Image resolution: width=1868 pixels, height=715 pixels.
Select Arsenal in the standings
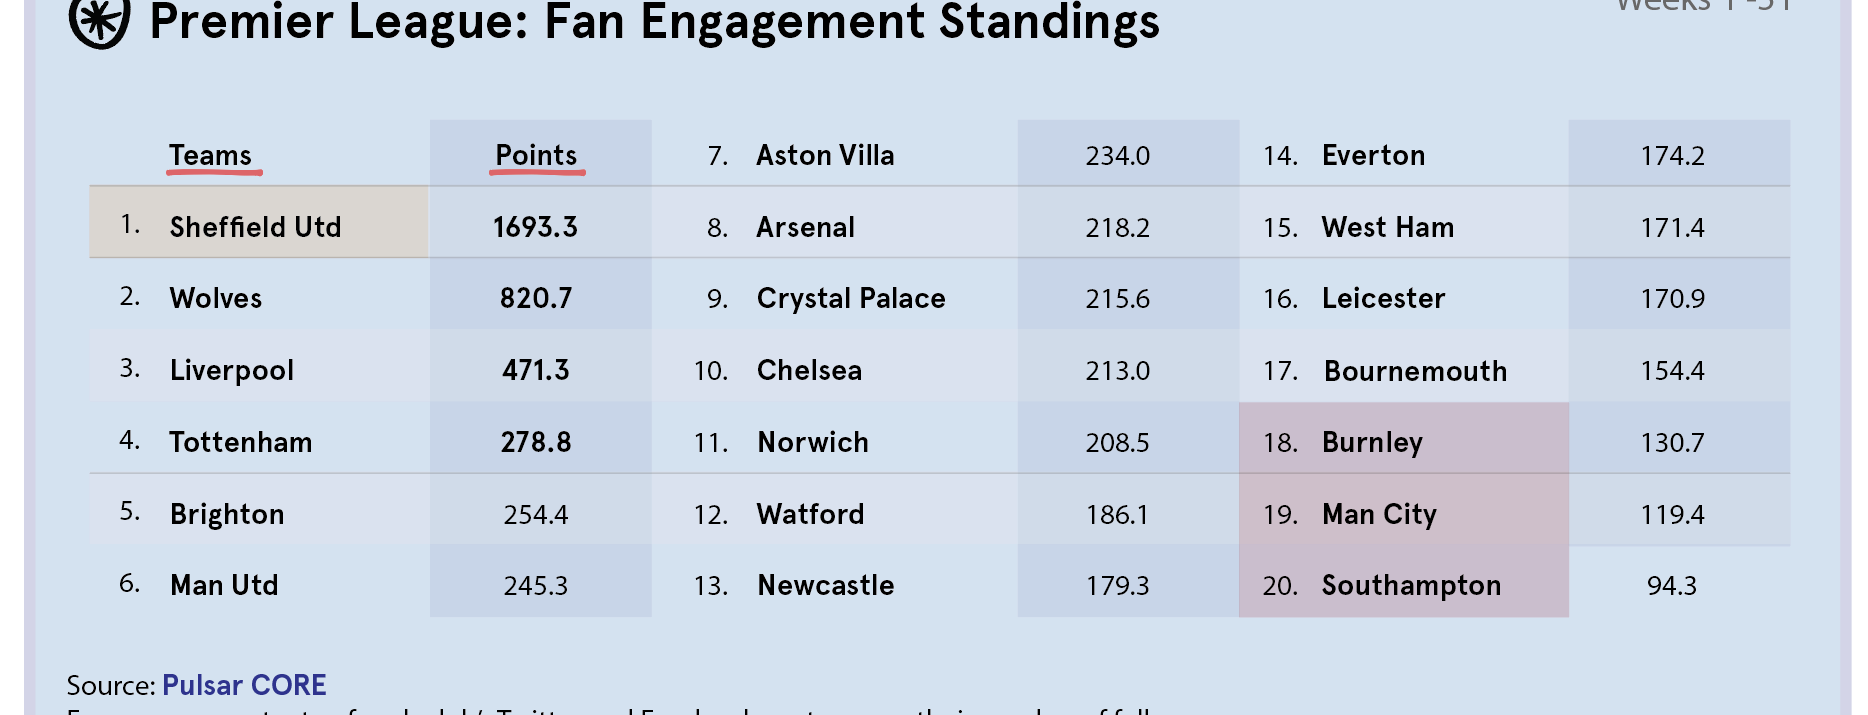[805, 227]
